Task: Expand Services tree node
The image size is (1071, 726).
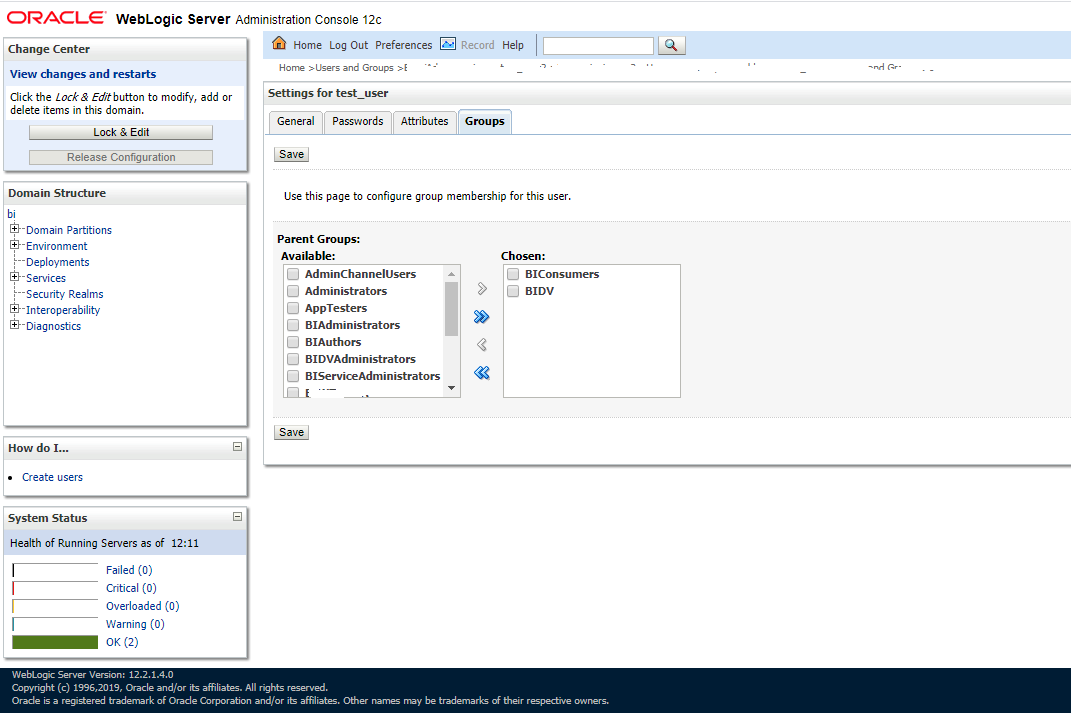Action: point(14,277)
